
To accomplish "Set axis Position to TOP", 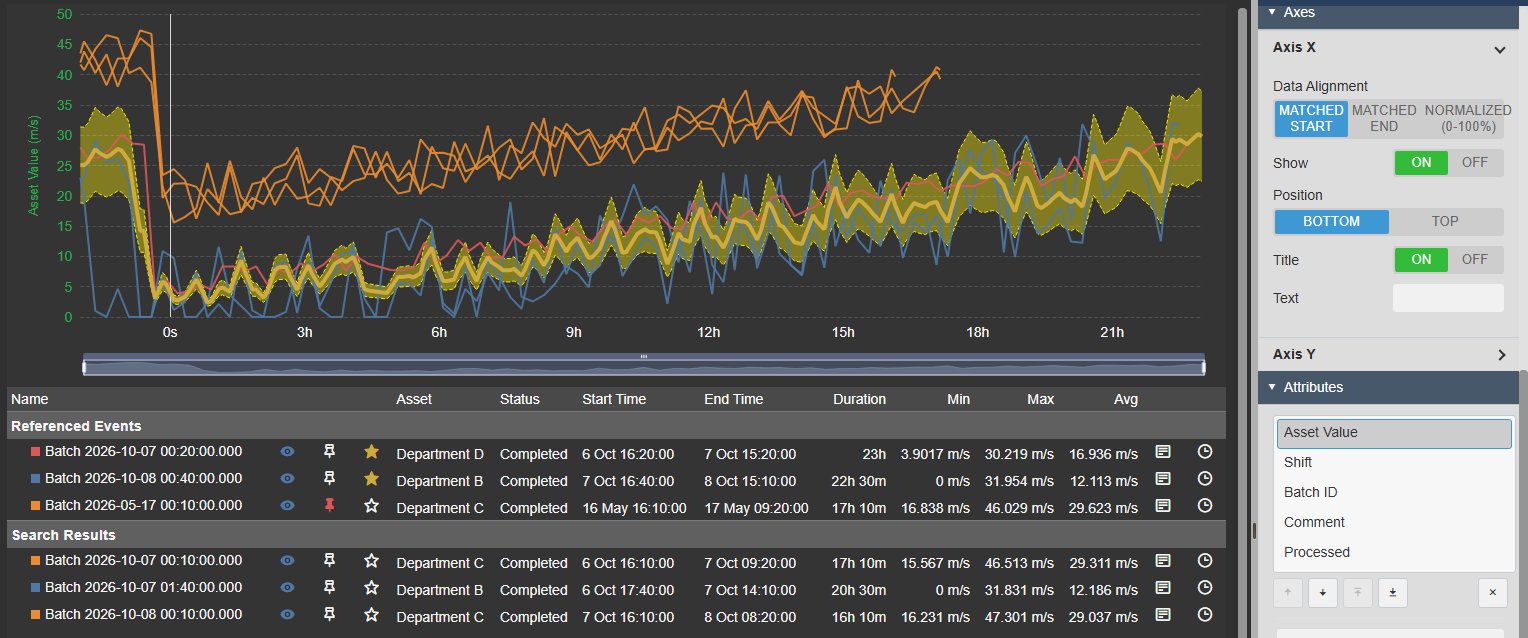I will point(1445,222).
